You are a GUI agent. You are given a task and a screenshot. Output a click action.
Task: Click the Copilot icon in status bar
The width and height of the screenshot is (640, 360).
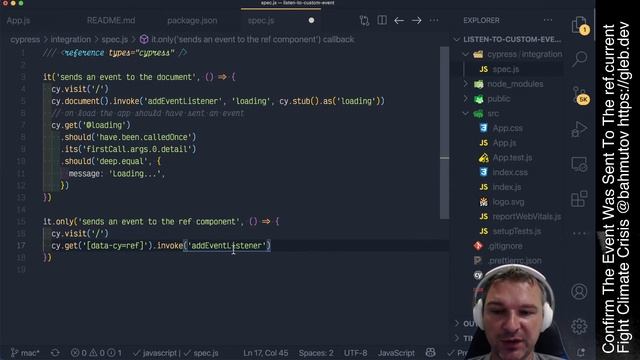[x=431, y=352]
